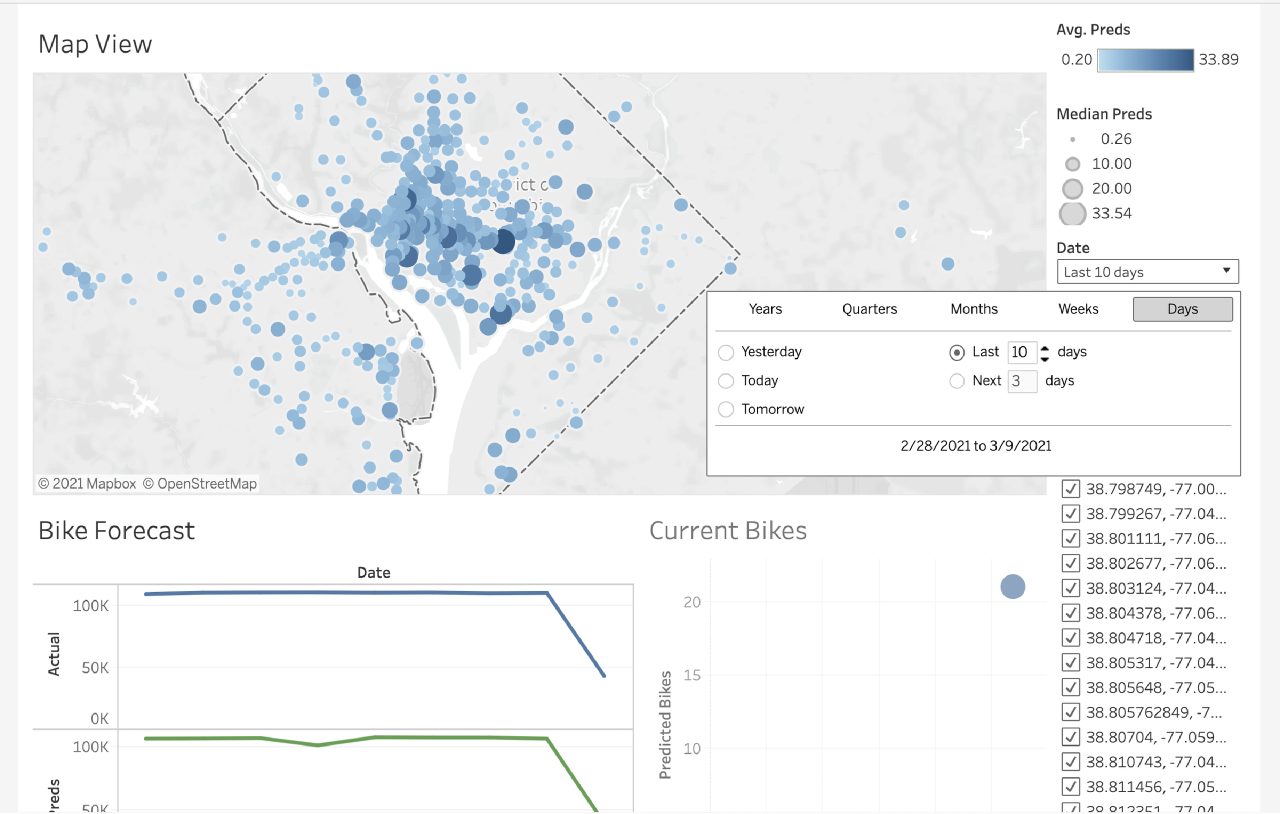
Task: Uncheck the "38.811456, -77.05..." checkbox
Action: [x=1071, y=787]
